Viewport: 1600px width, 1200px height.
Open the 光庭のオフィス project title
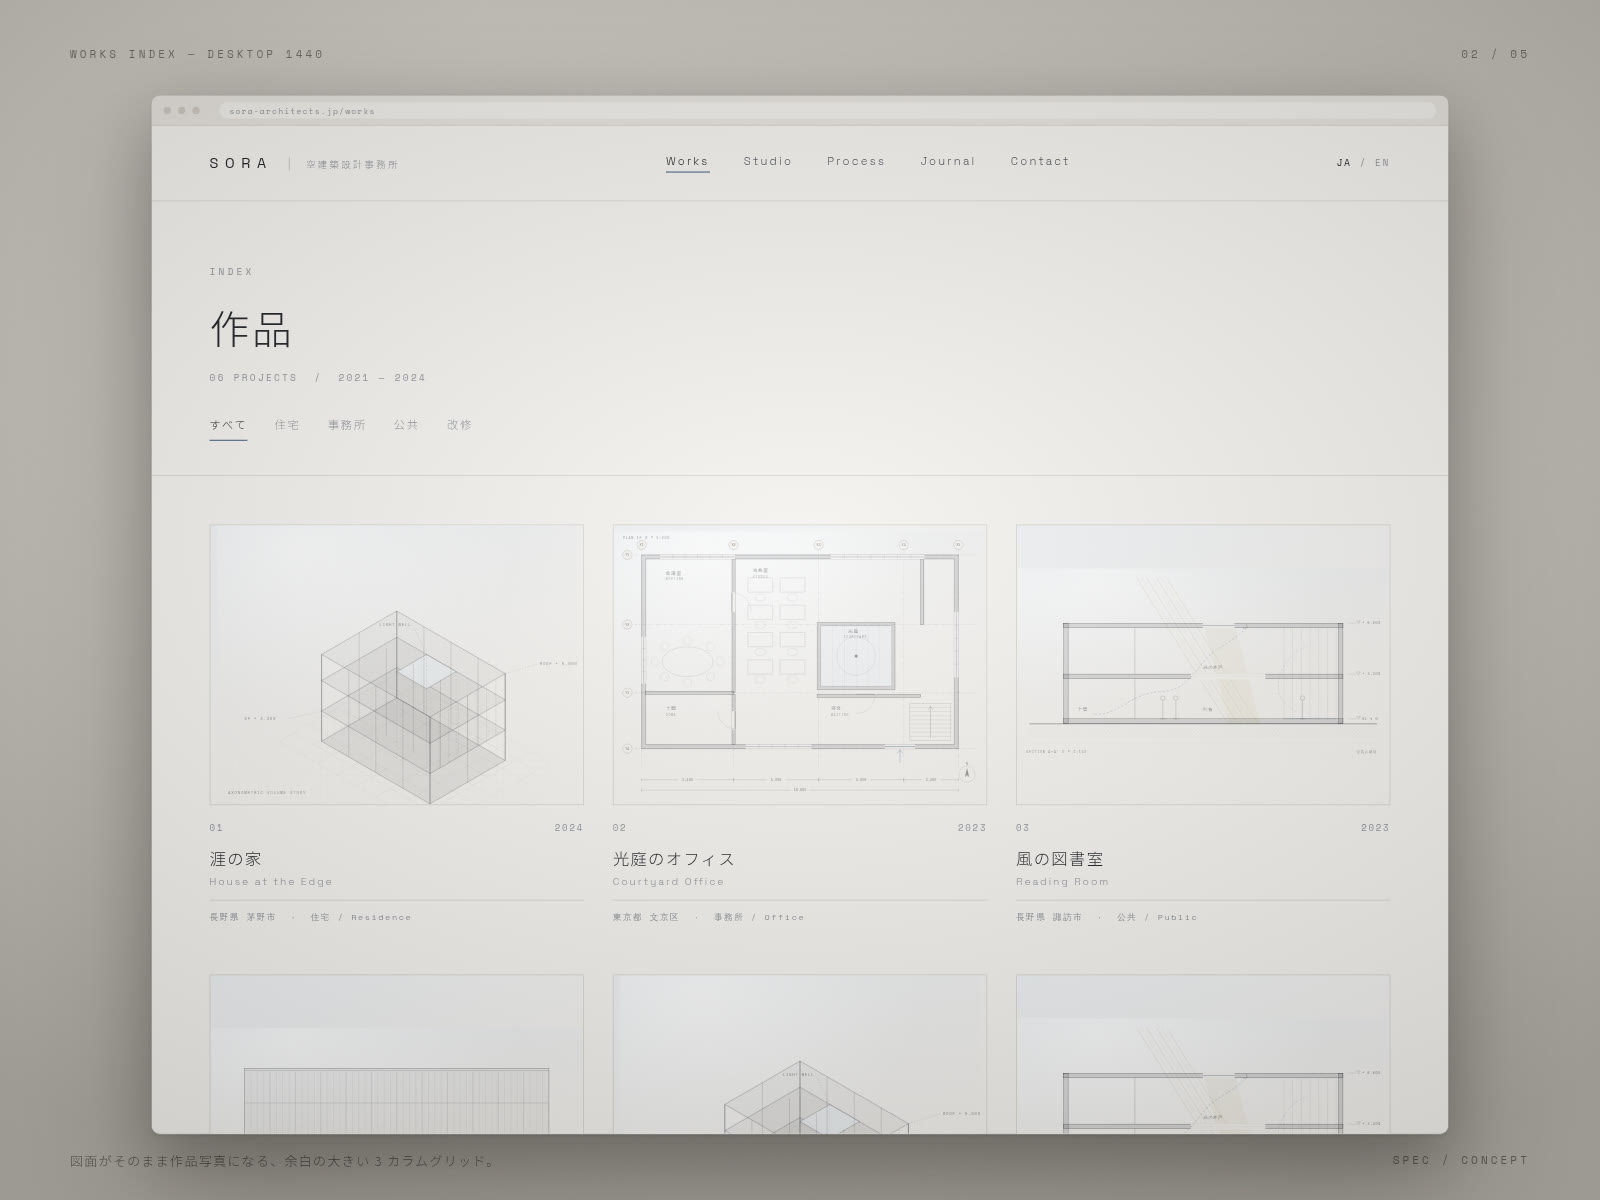click(674, 859)
